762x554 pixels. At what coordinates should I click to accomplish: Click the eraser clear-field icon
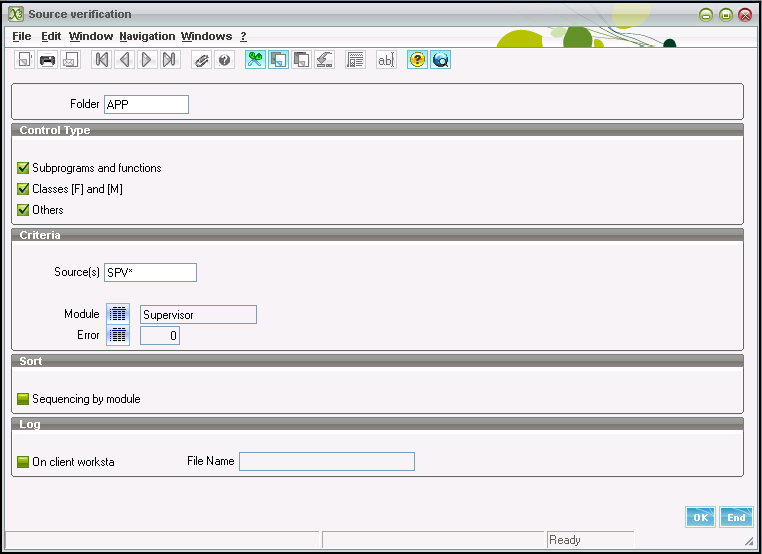click(x=324, y=60)
